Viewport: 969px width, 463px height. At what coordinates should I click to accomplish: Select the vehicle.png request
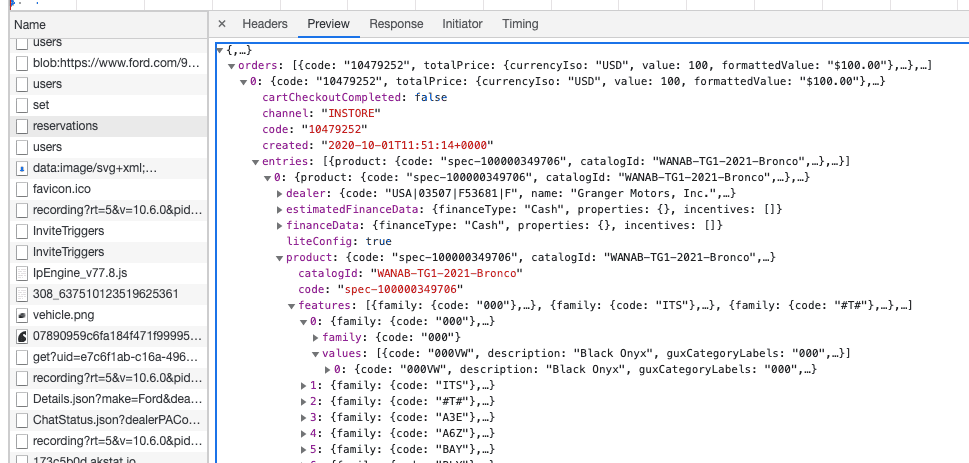point(109,315)
